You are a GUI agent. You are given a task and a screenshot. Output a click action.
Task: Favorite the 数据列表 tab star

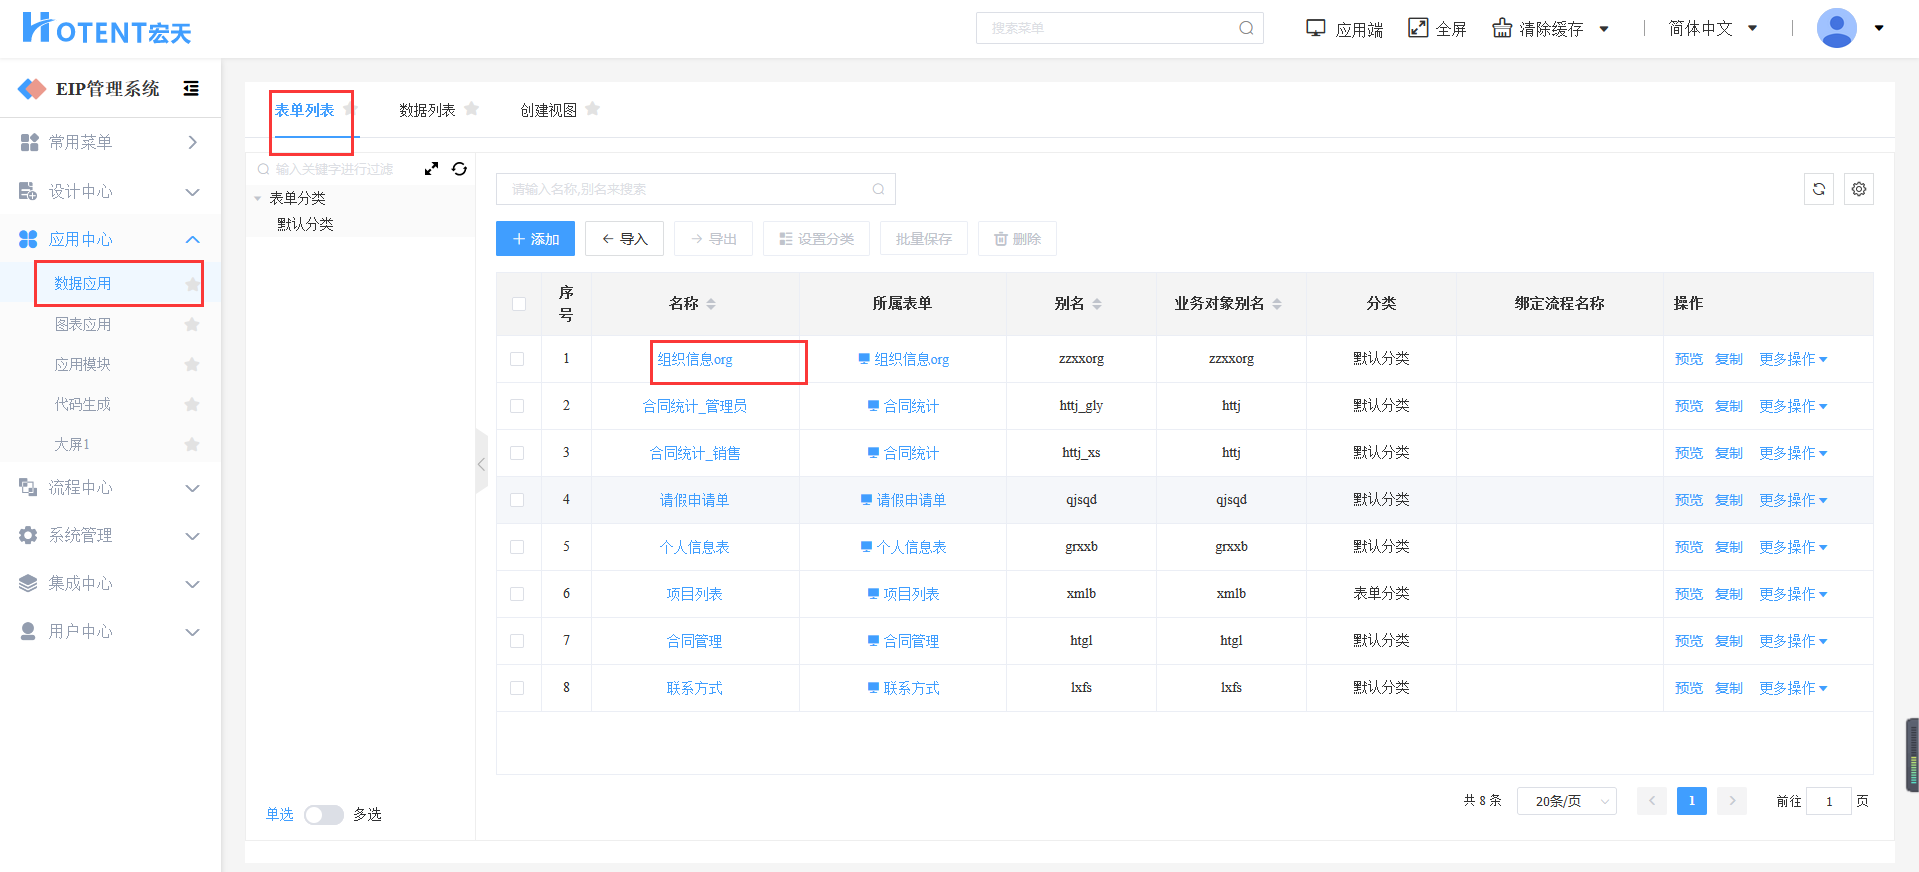click(472, 109)
